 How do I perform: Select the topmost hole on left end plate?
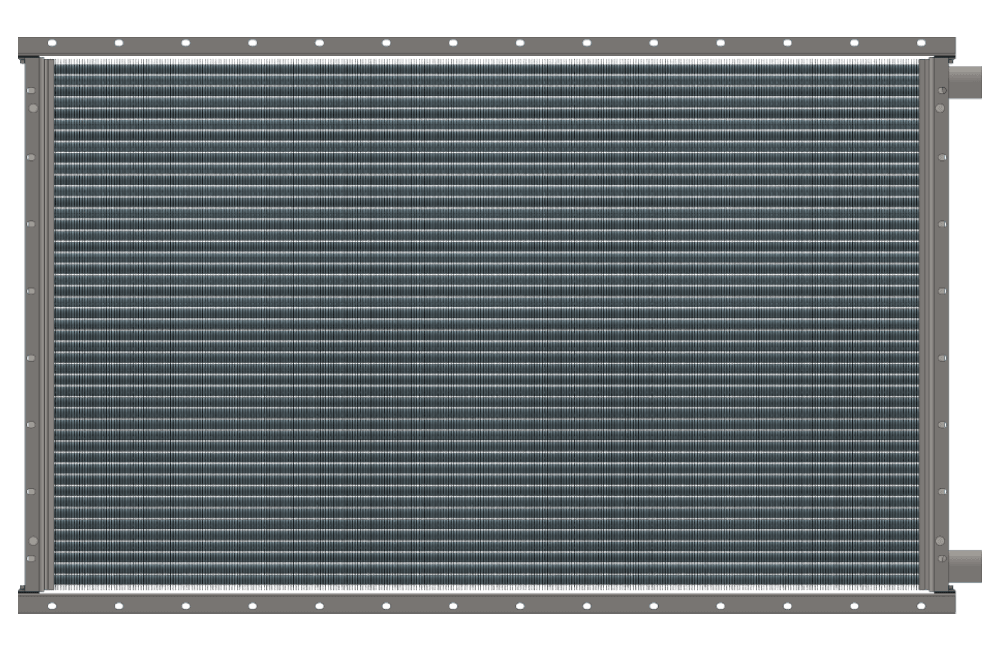(32, 89)
